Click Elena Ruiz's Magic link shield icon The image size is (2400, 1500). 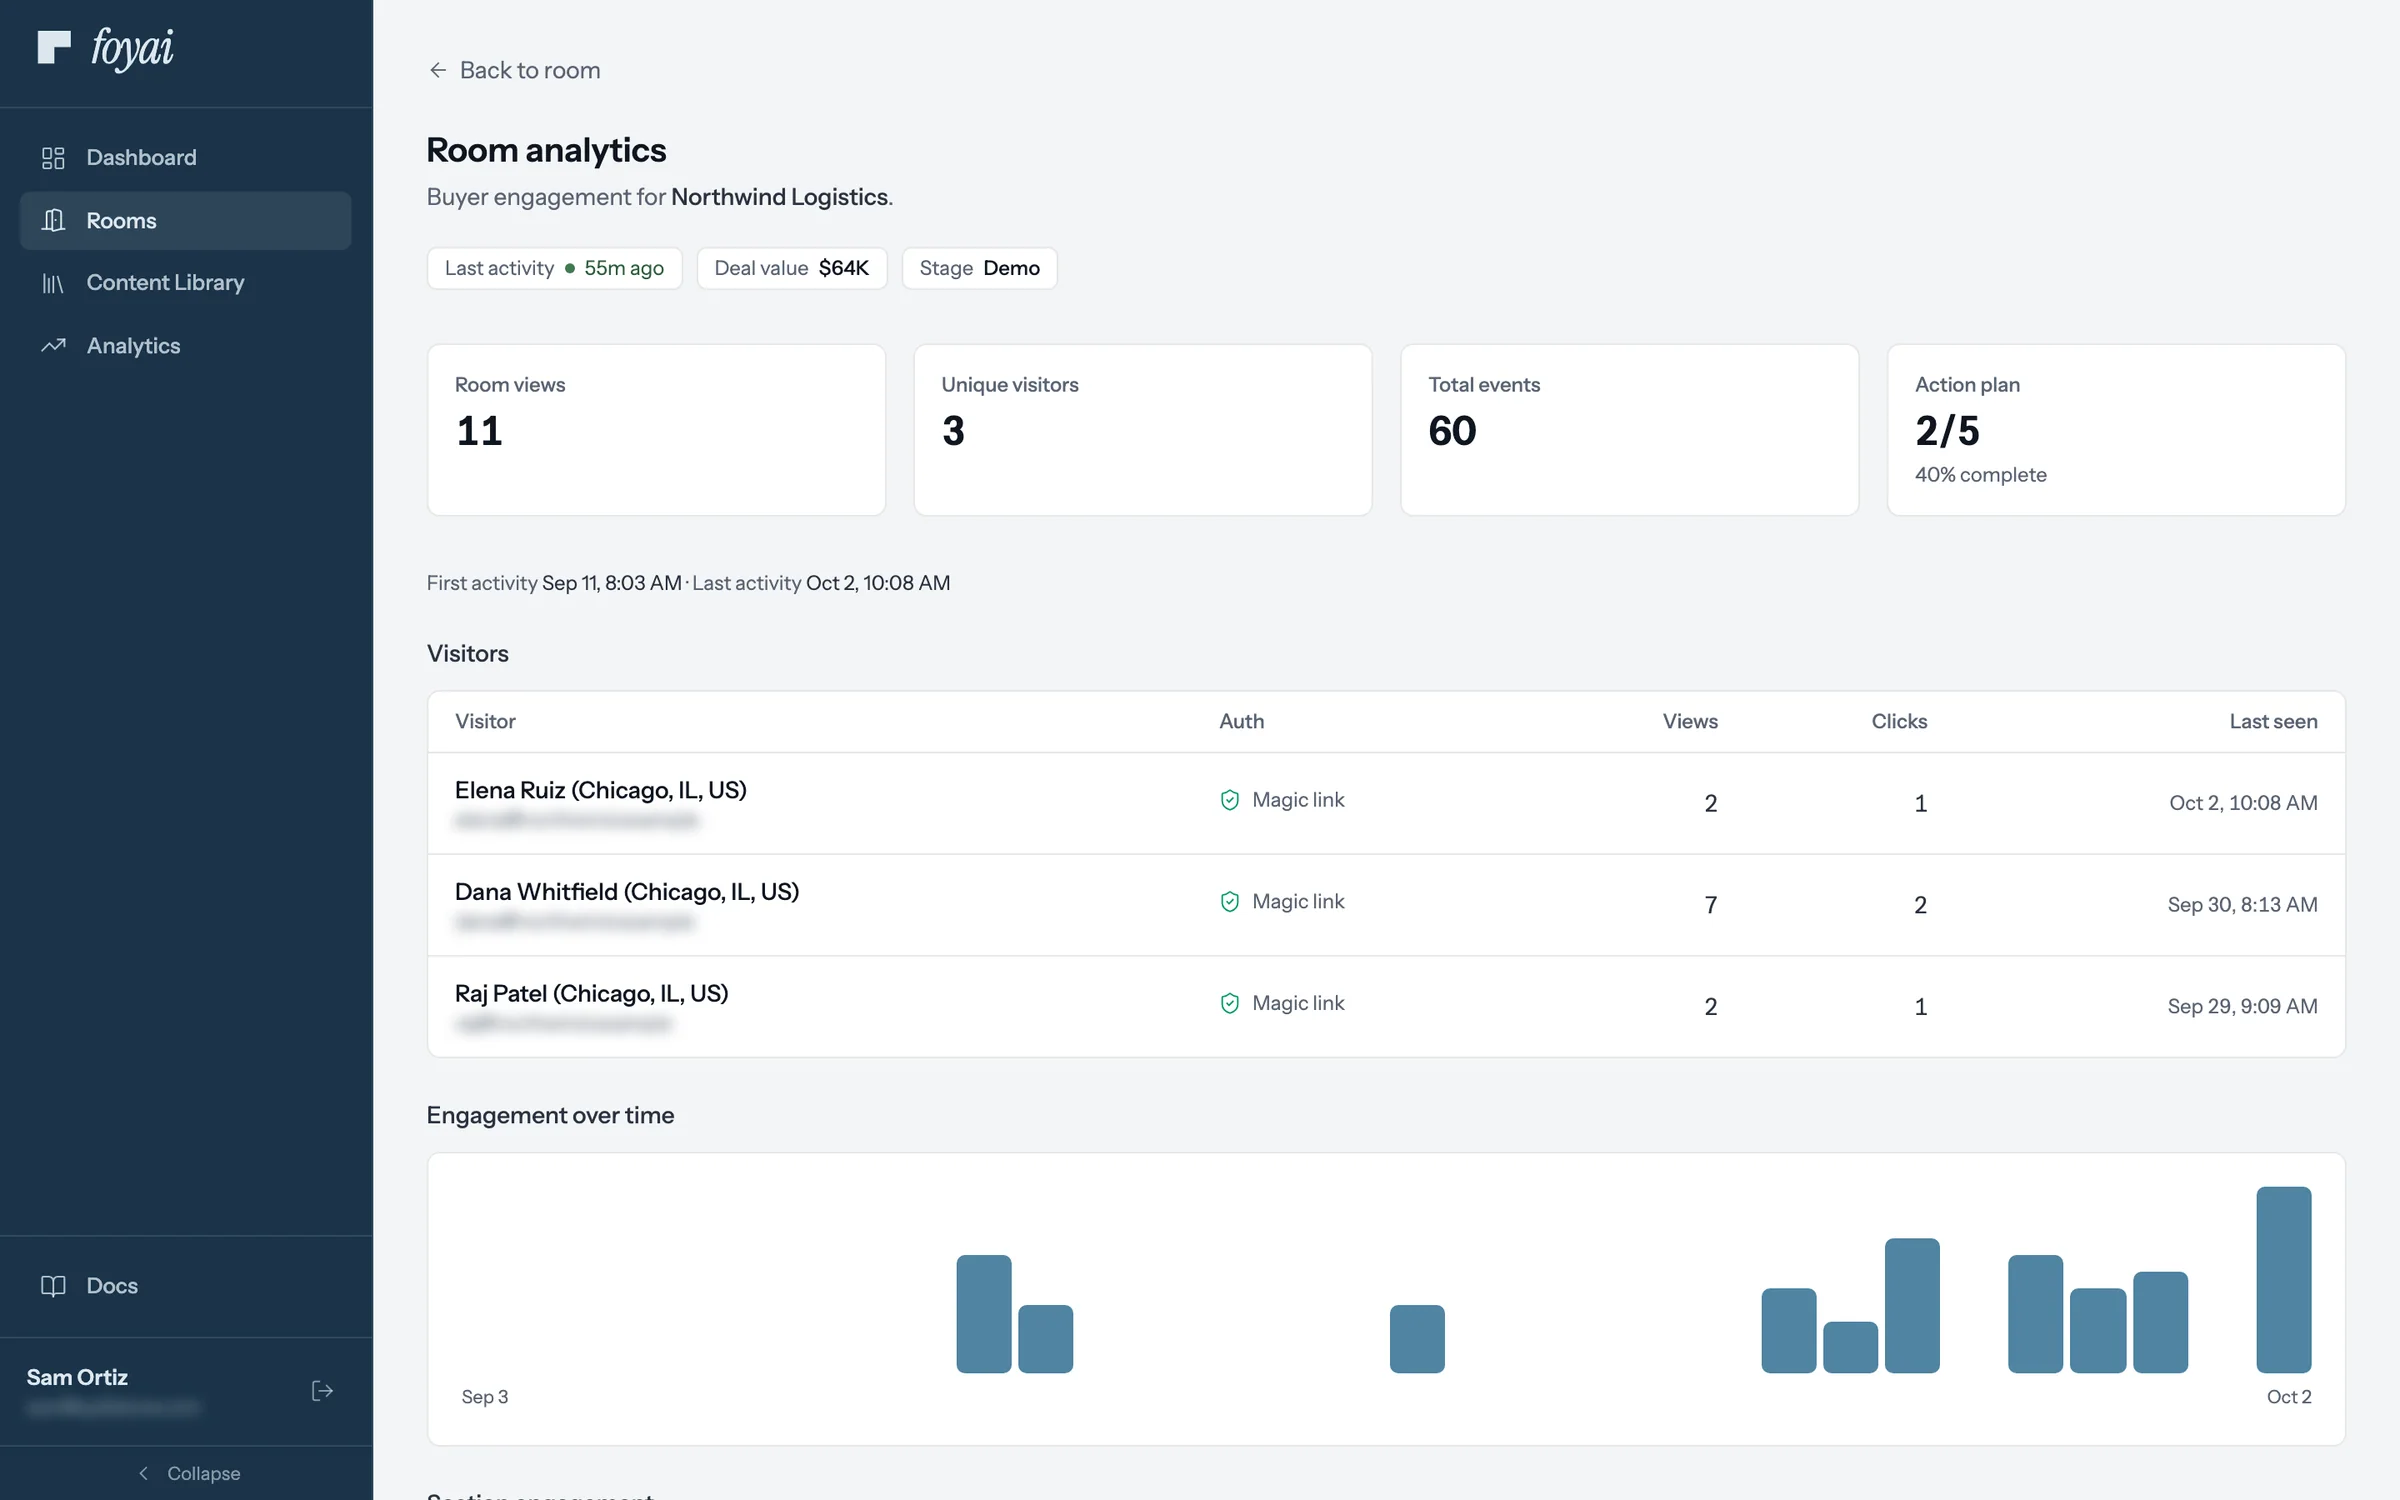tap(1230, 800)
